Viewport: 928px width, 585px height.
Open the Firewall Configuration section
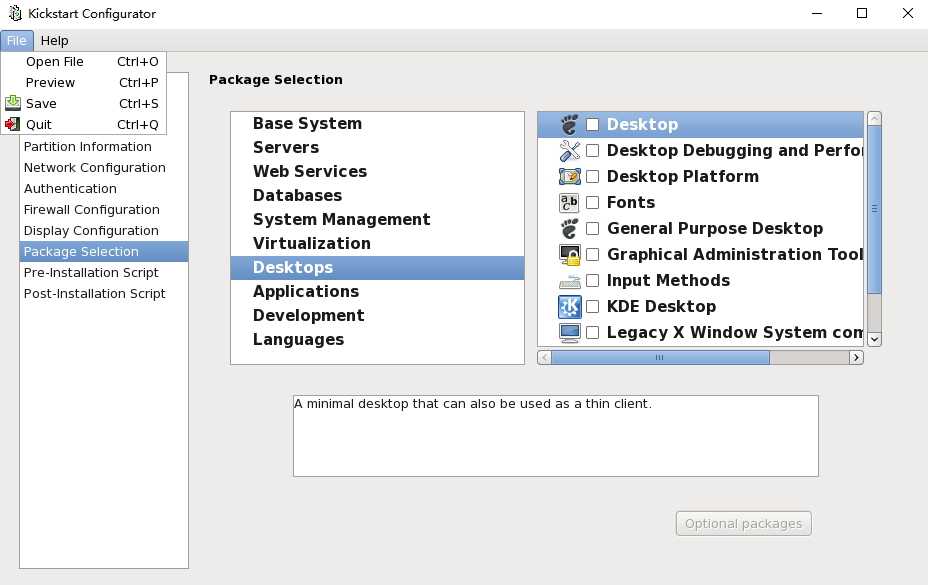coord(92,210)
